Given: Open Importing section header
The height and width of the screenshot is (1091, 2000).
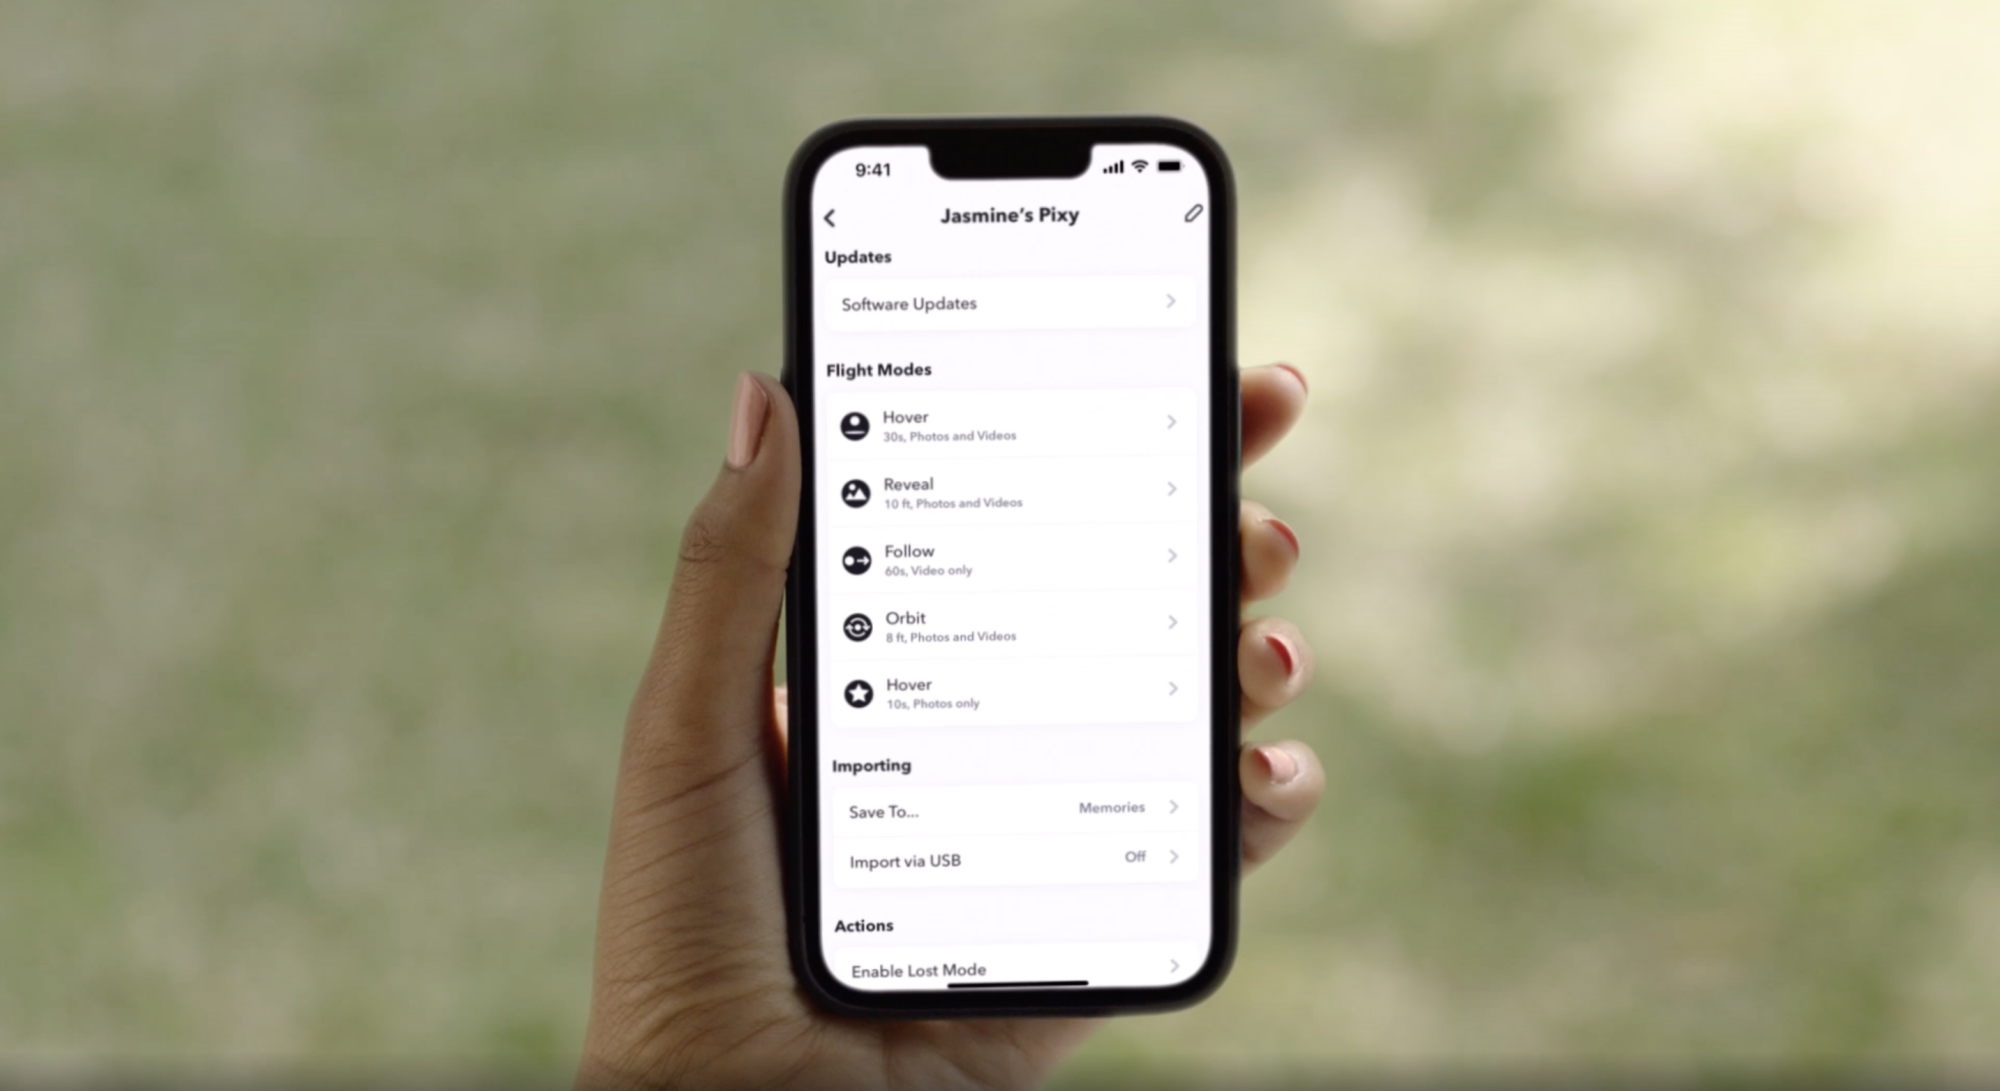Looking at the screenshot, I should [873, 767].
